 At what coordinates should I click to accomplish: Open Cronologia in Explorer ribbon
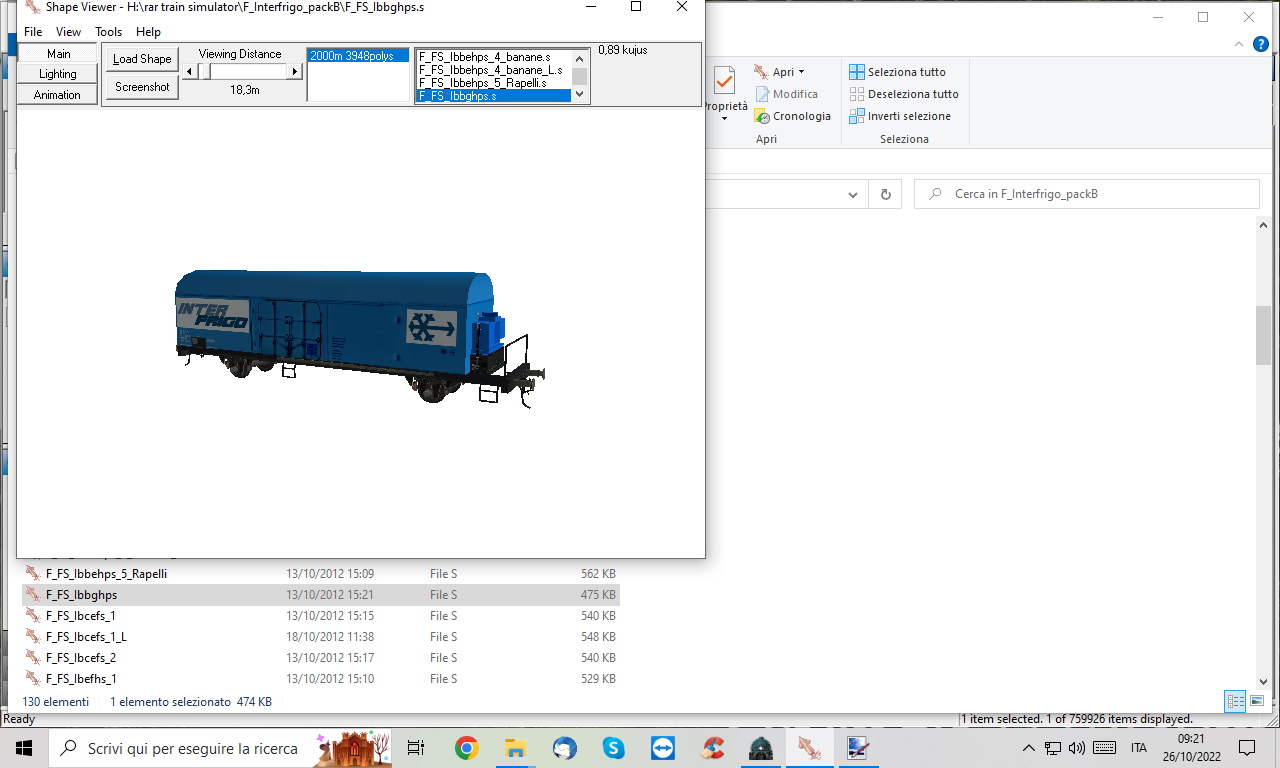pos(792,116)
